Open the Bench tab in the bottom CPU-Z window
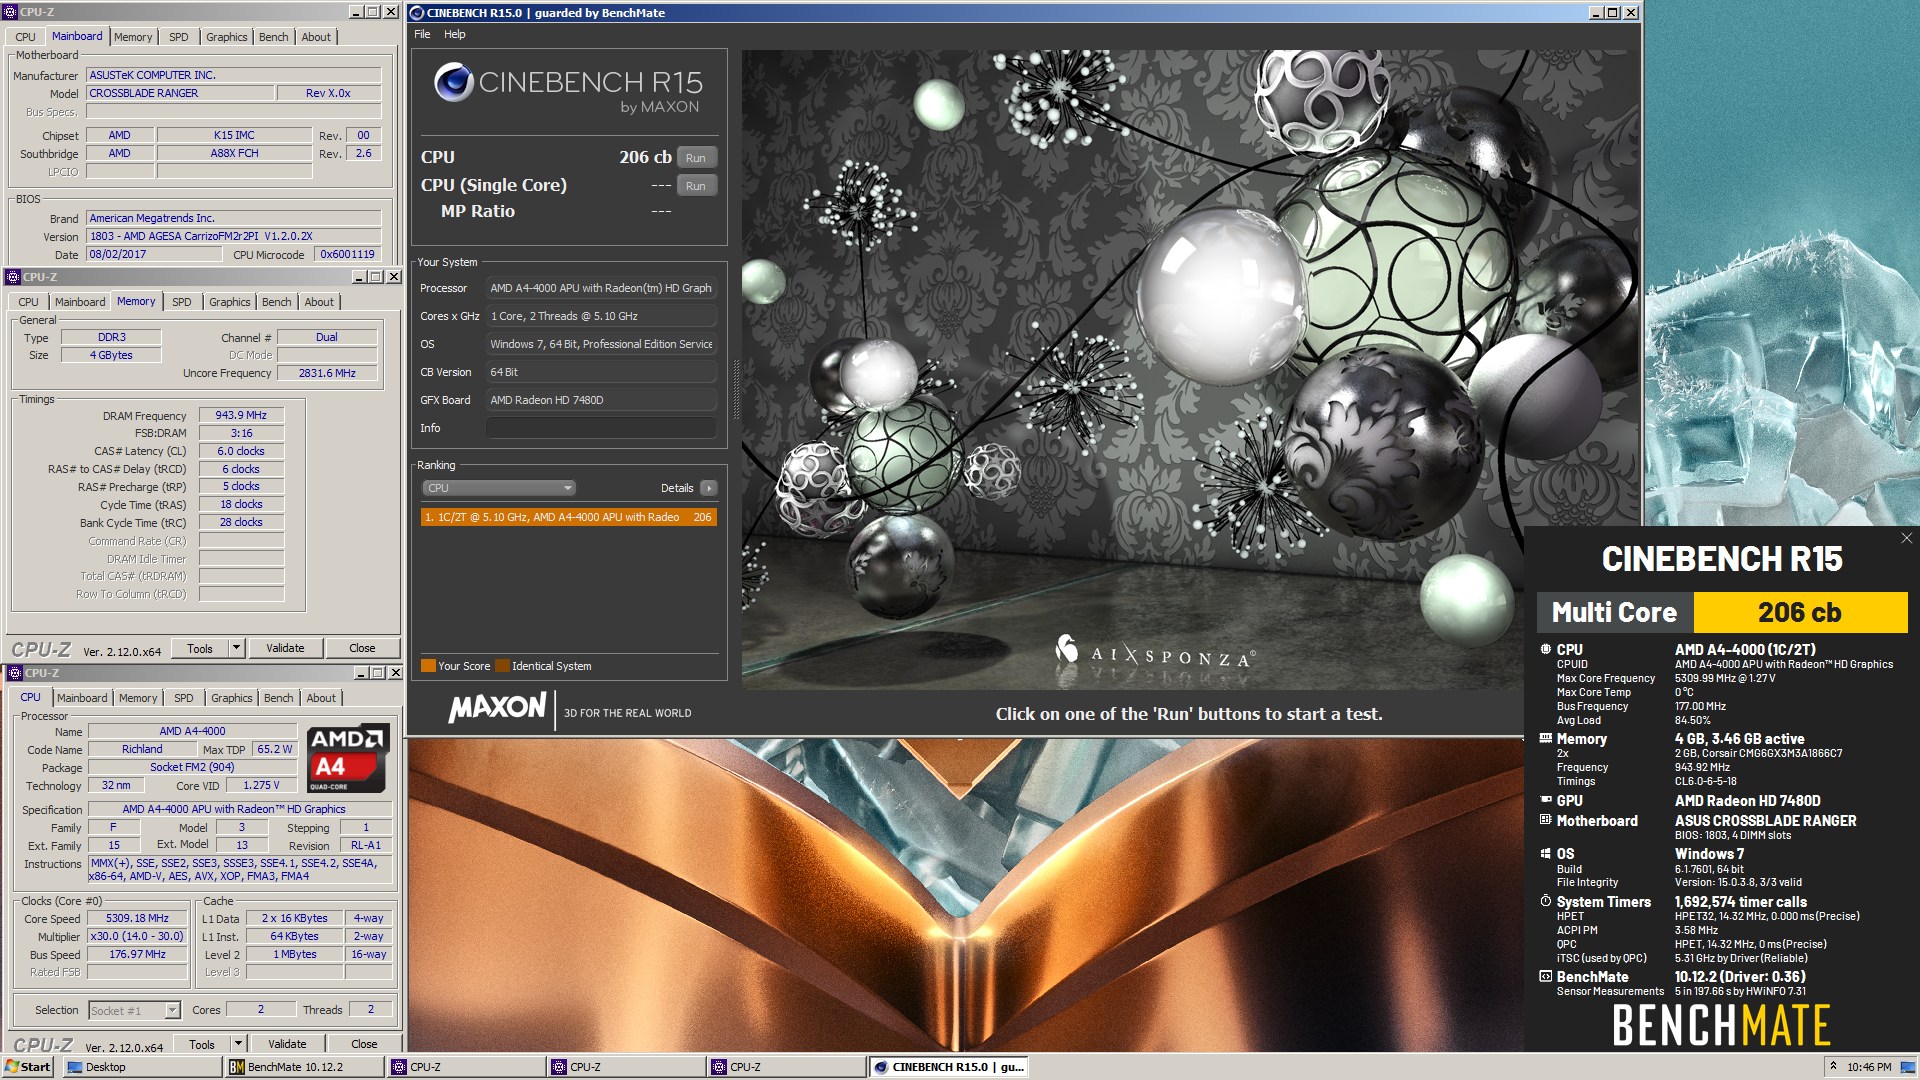 point(278,698)
